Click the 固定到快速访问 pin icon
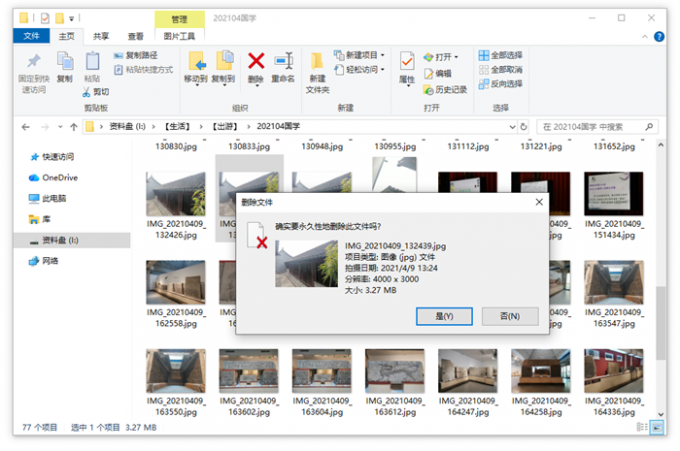 pyautogui.click(x=34, y=61)
